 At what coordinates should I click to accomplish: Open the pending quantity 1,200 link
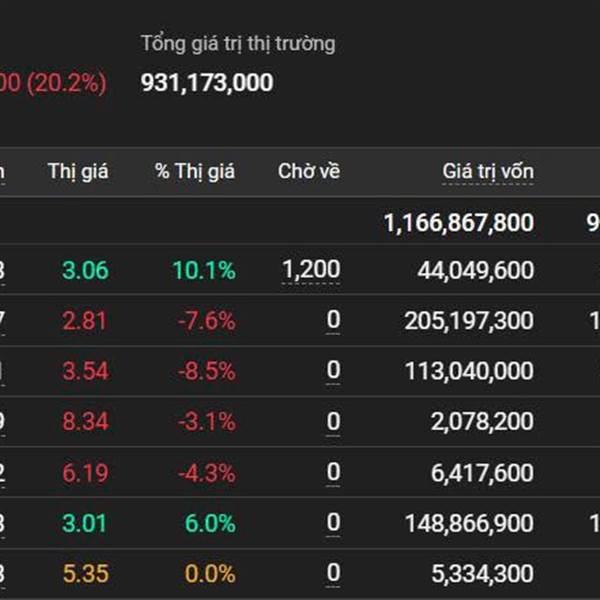pos(311,269)
